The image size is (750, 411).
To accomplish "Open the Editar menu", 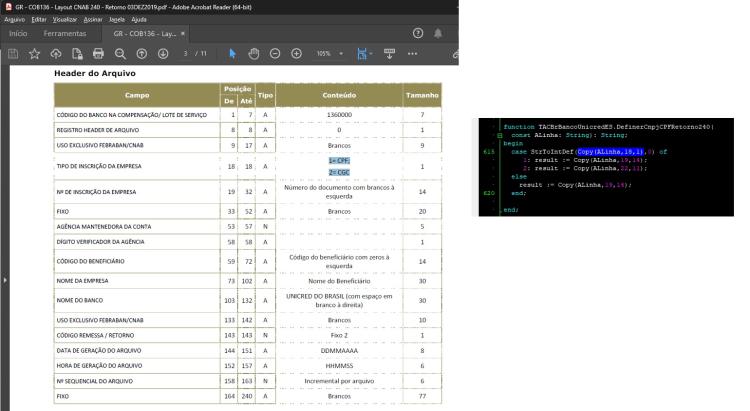I will (39, 20).
